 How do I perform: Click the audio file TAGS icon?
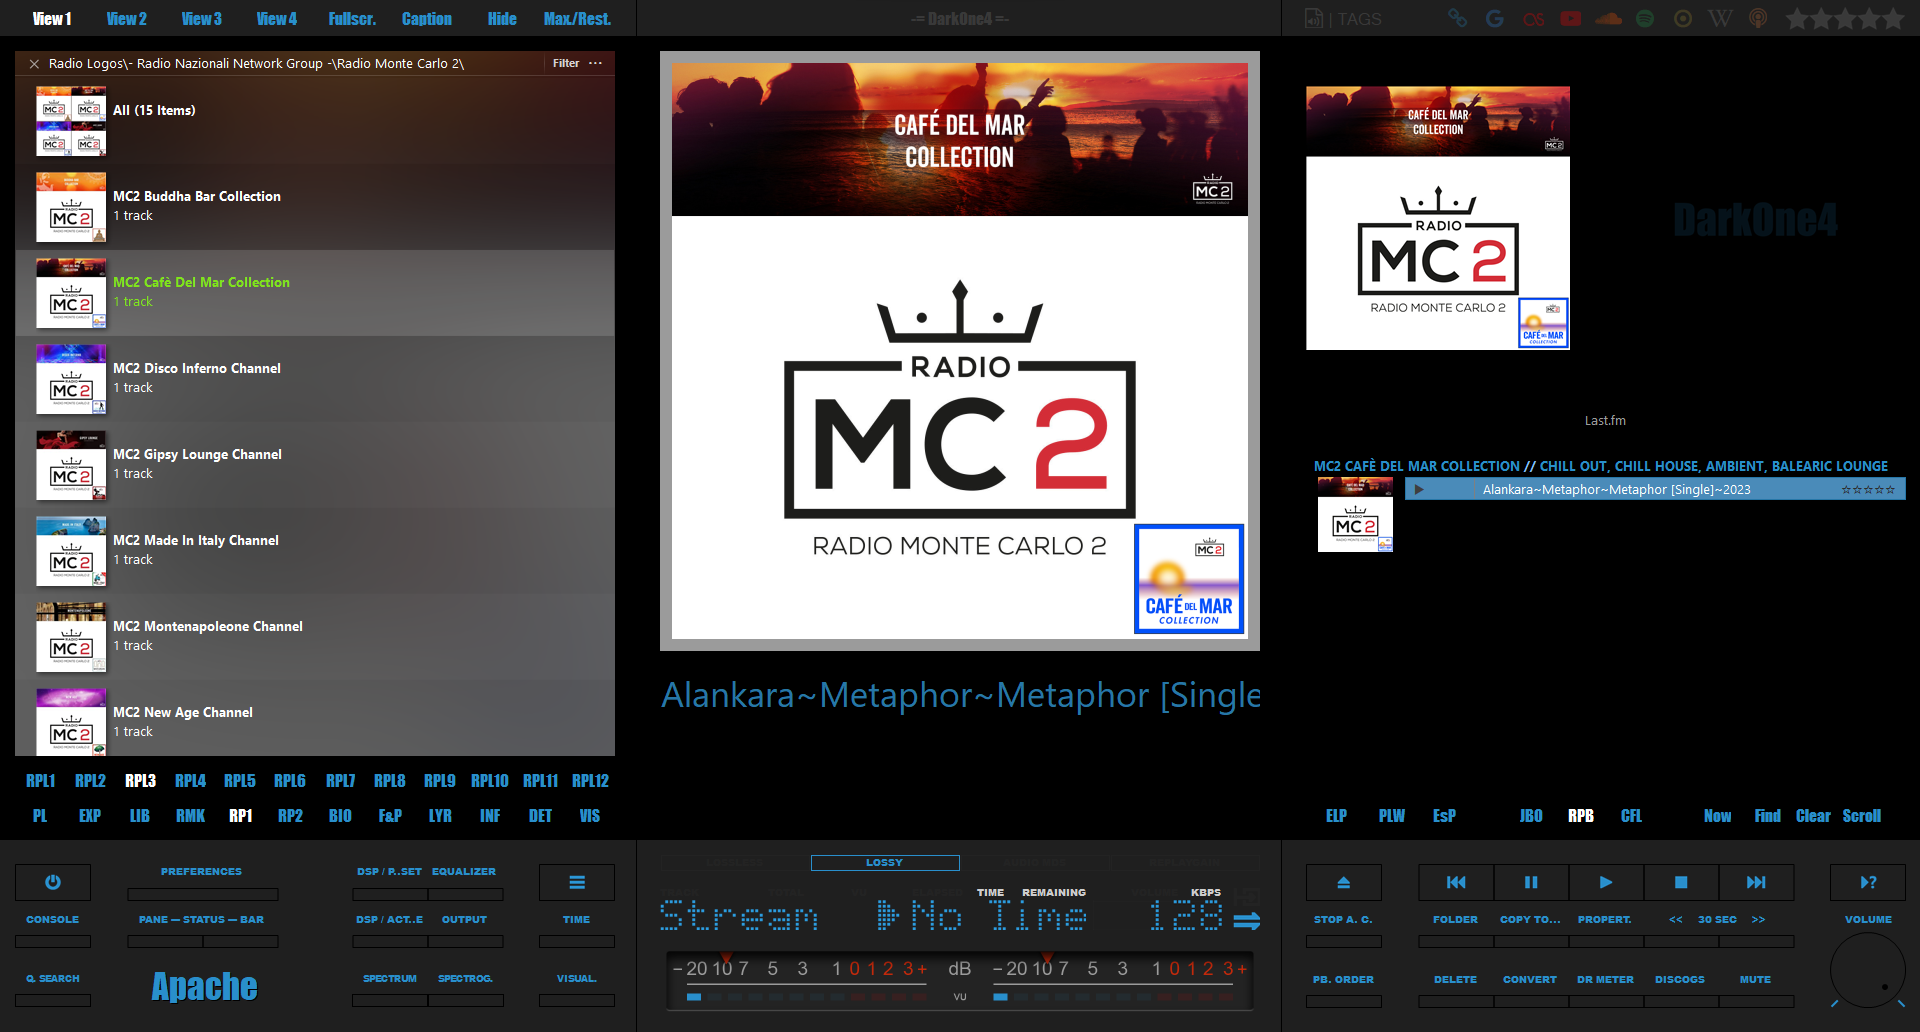1314,18
